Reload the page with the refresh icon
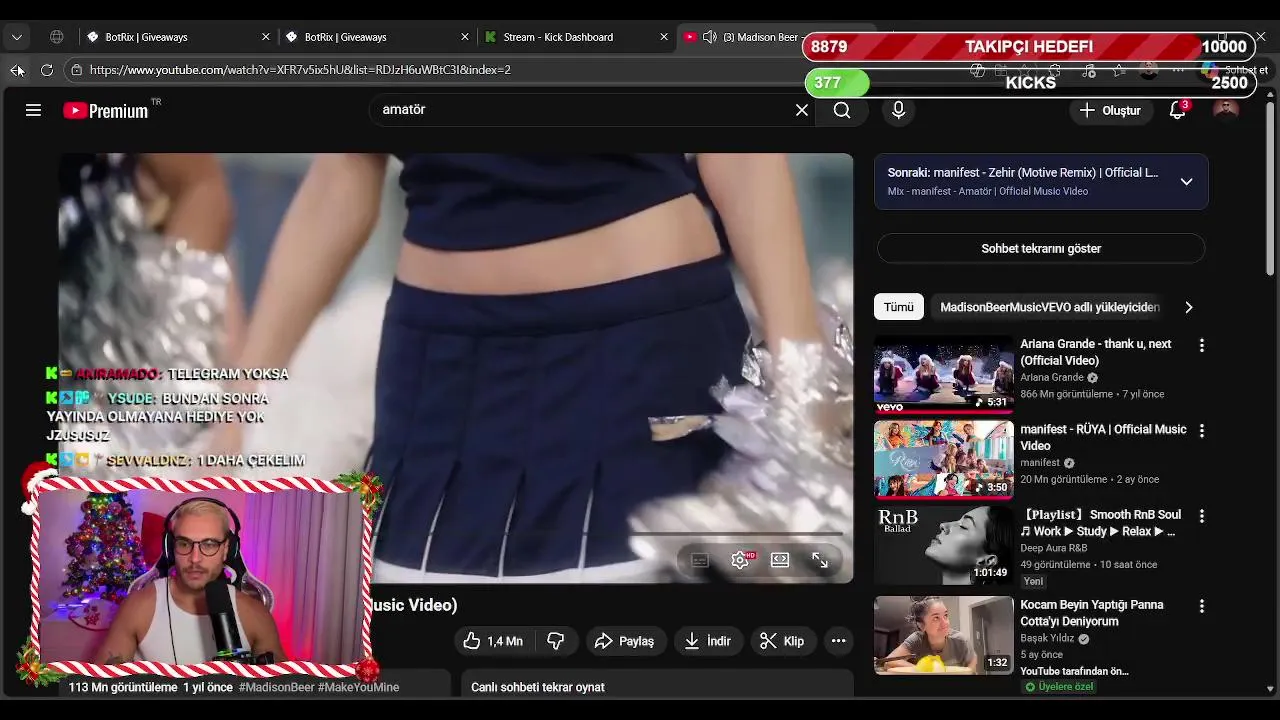Screen dimensions: 1280x720 [x=47, y=70]
